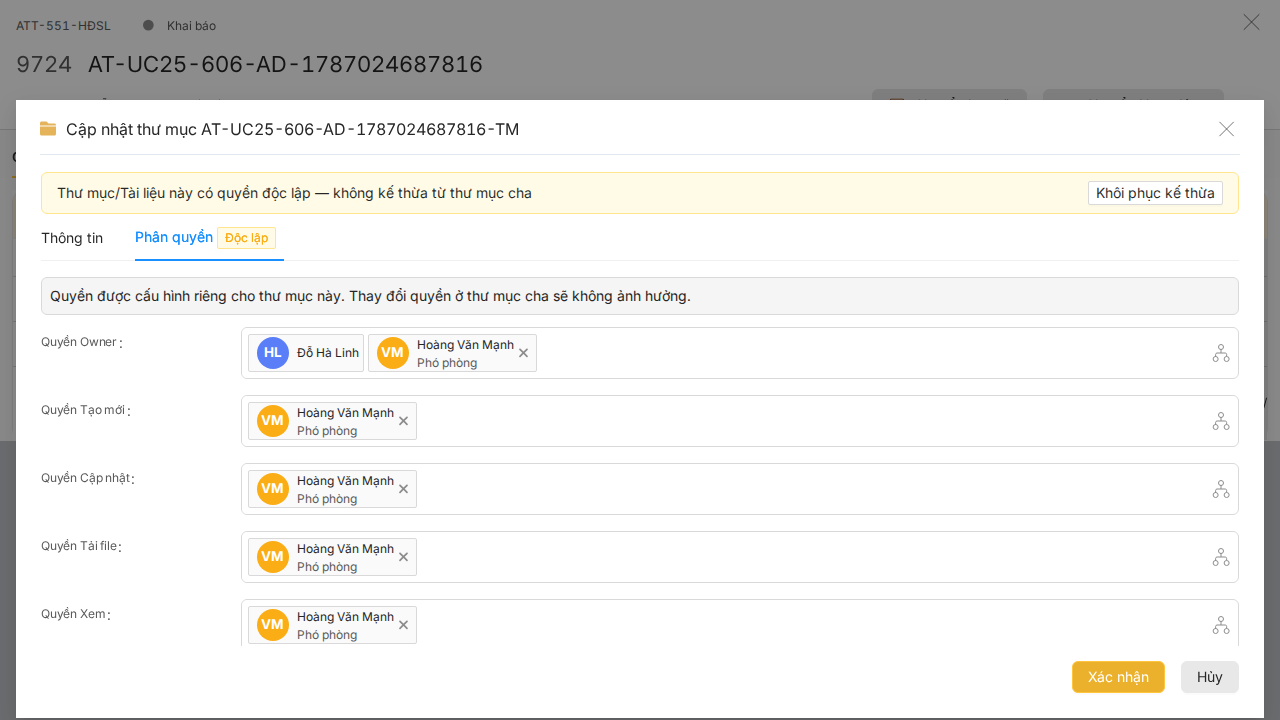The height and width of the screenshot is (720, 1280).
Task: Select the Phân quyền tab
Action: [174, 237]
